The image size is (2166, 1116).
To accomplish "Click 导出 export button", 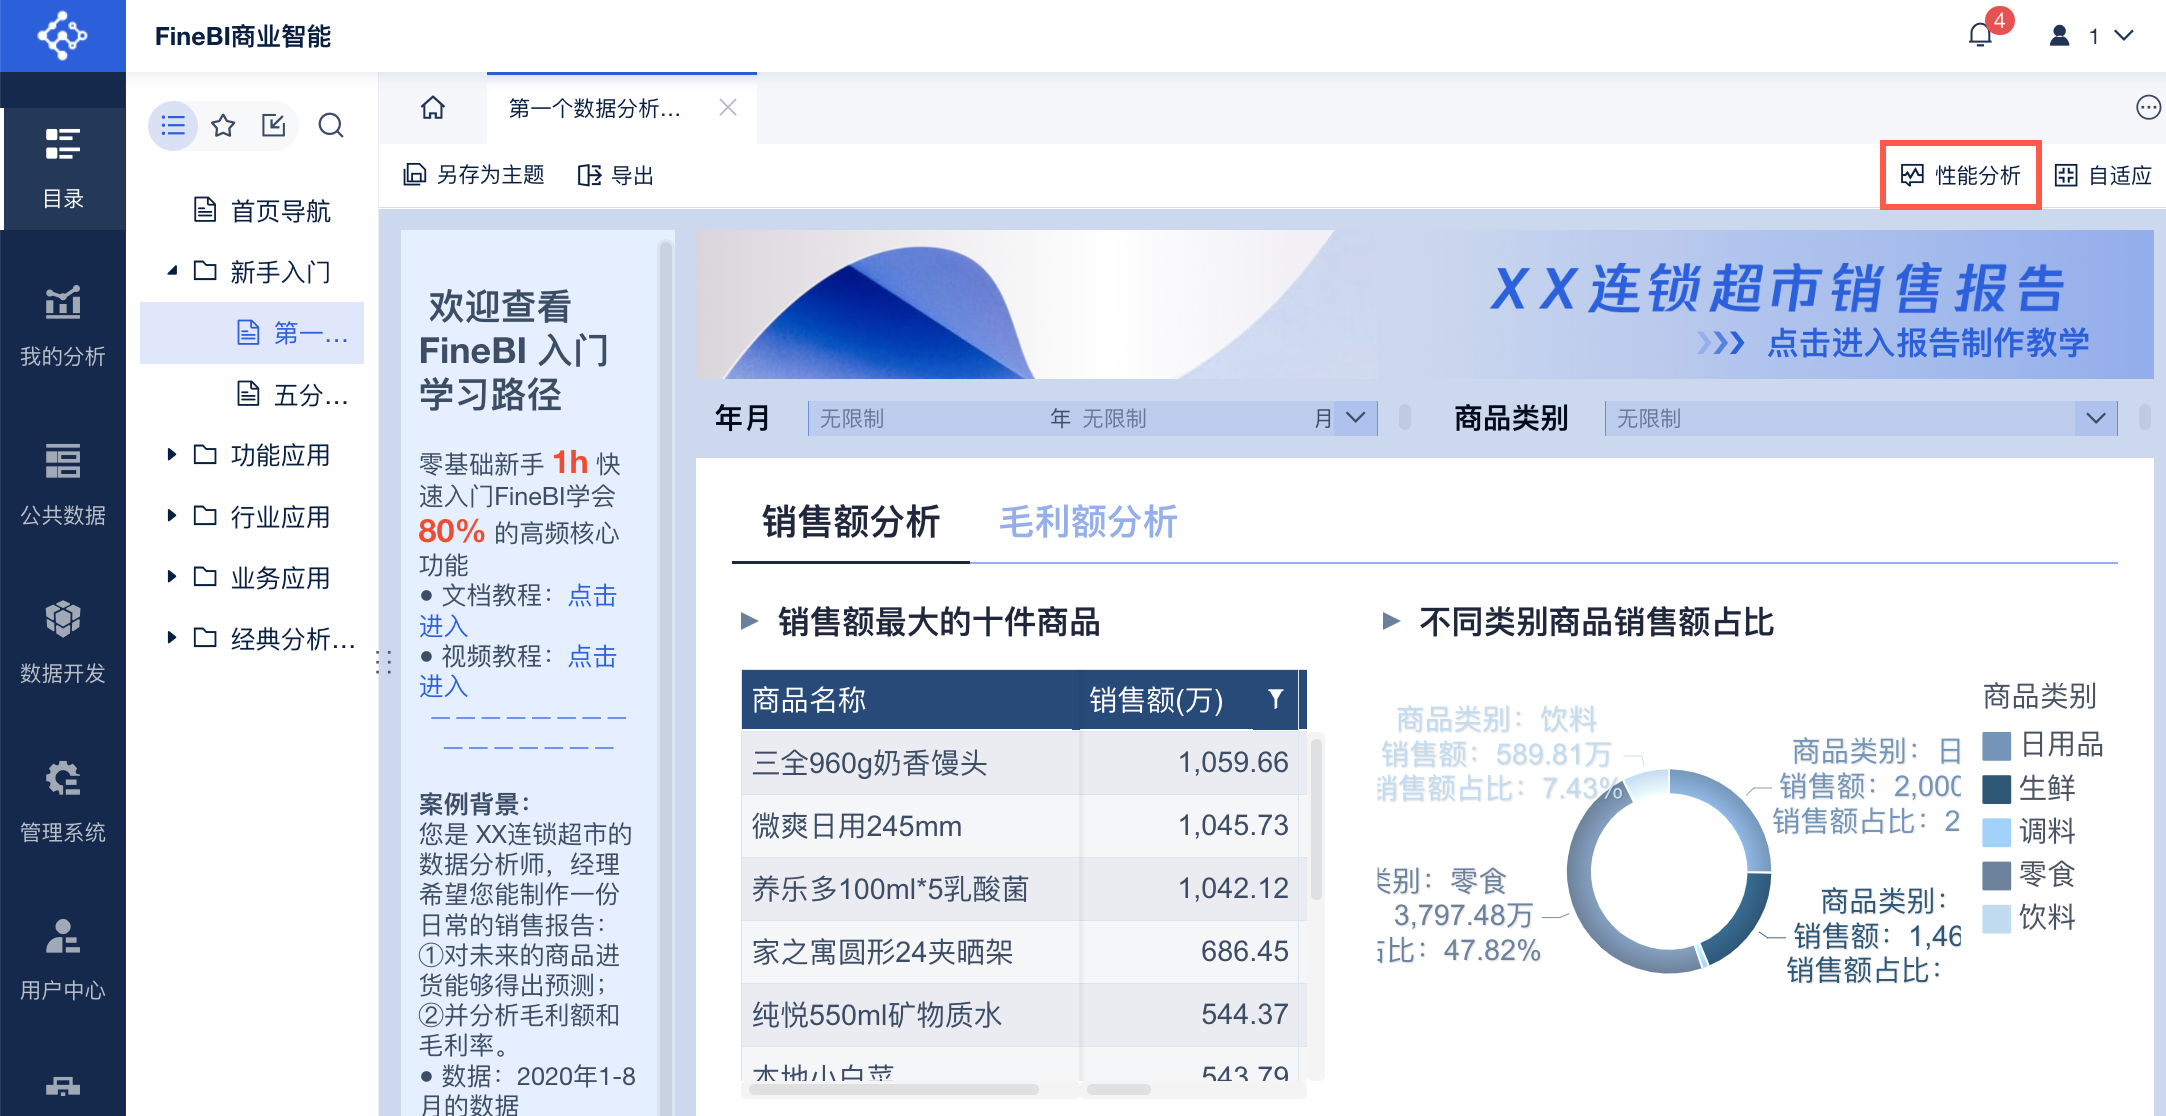I will (616, 176).
